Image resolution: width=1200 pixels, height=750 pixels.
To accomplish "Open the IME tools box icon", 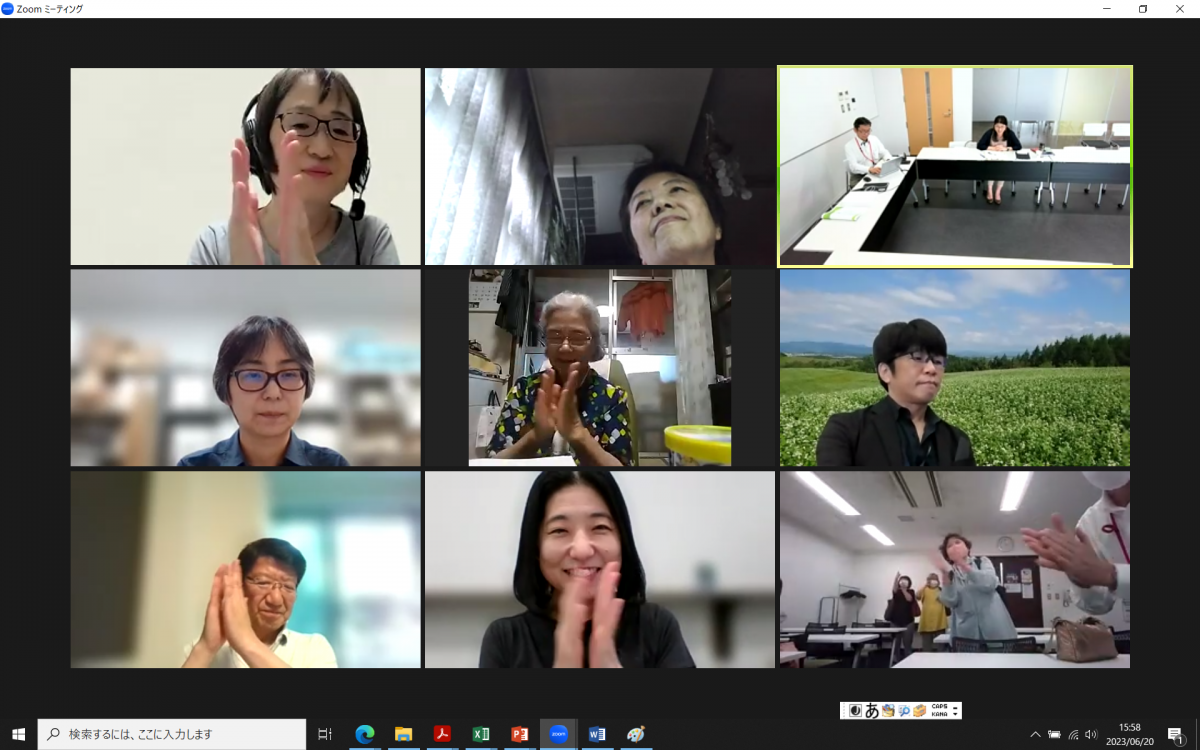I will click(919, 711).
